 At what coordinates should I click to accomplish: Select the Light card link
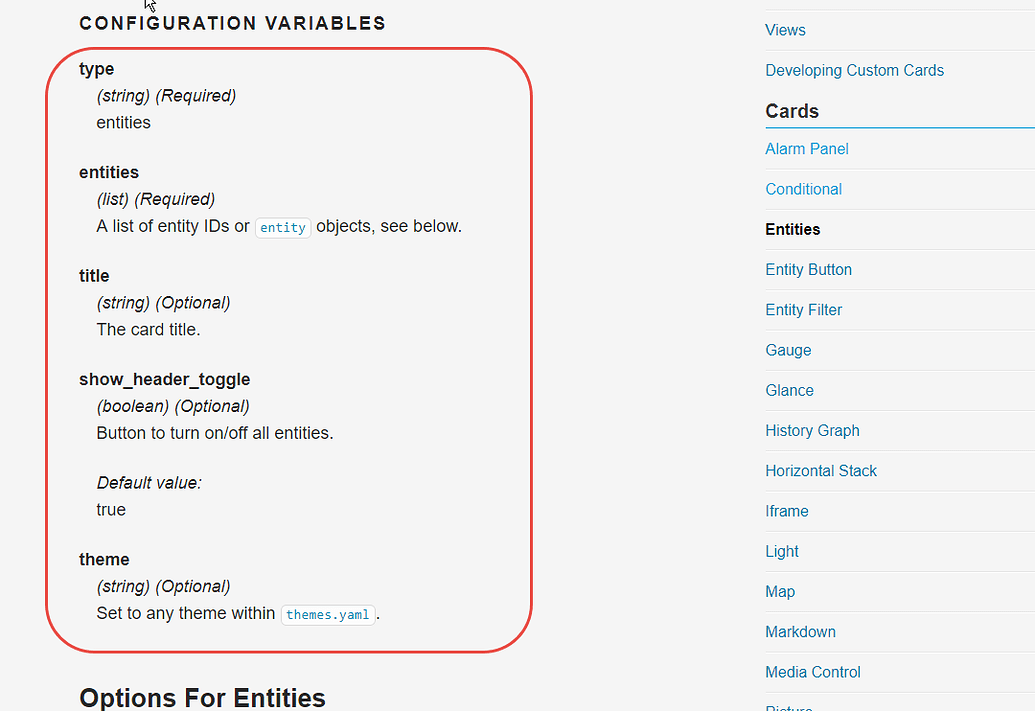coord(781,551)
